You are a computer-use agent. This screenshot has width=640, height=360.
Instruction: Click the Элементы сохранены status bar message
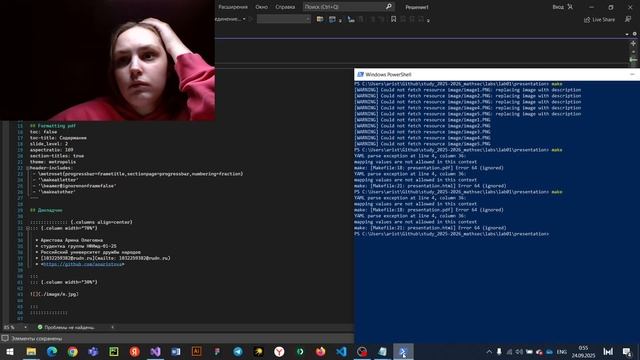coord(36,338)
